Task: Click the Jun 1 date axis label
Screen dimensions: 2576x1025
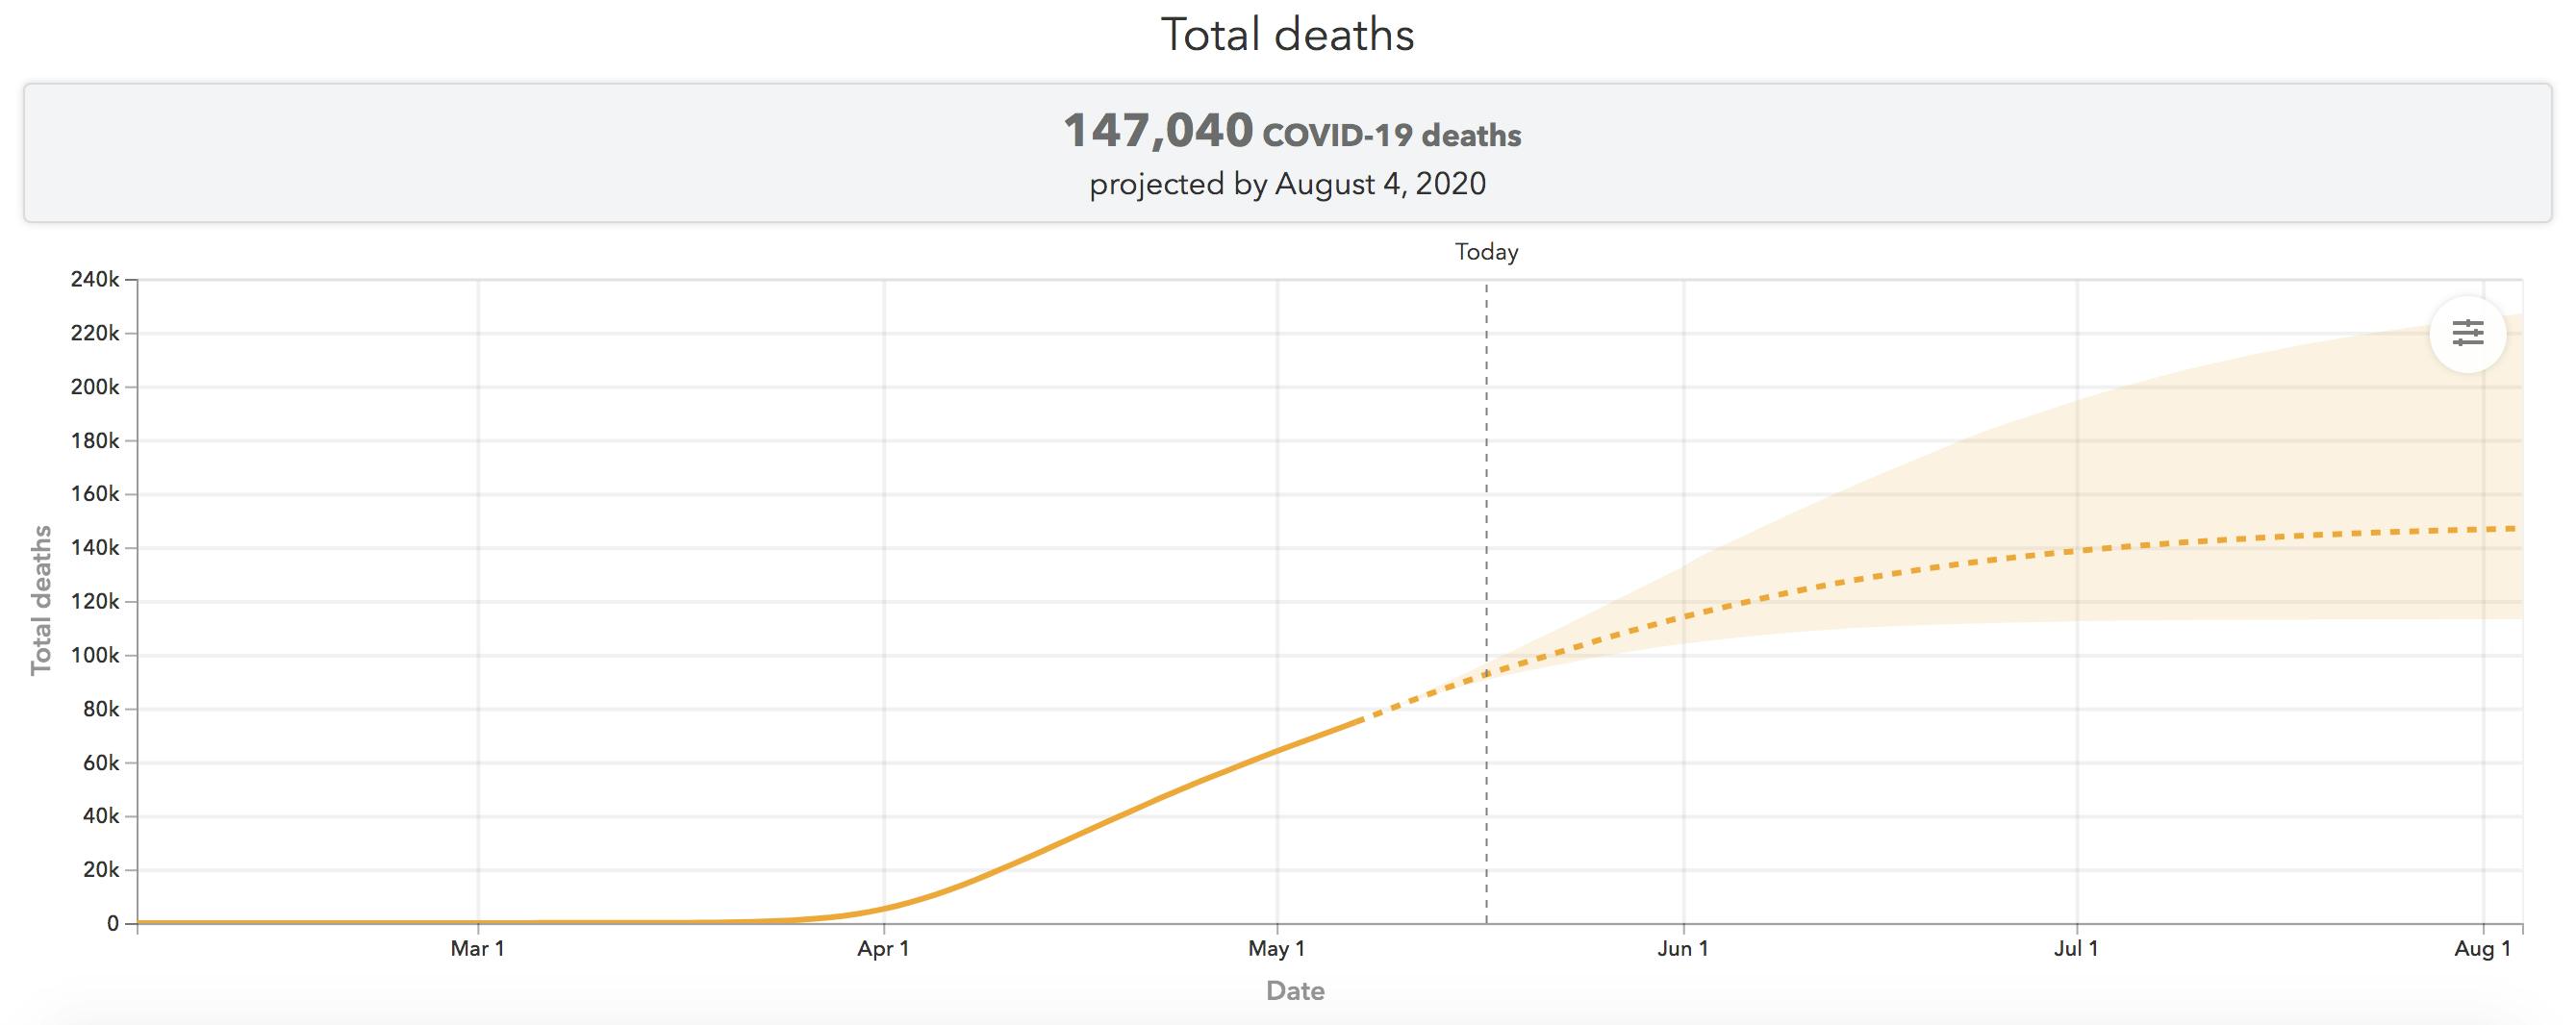Action: (1682, 948)
